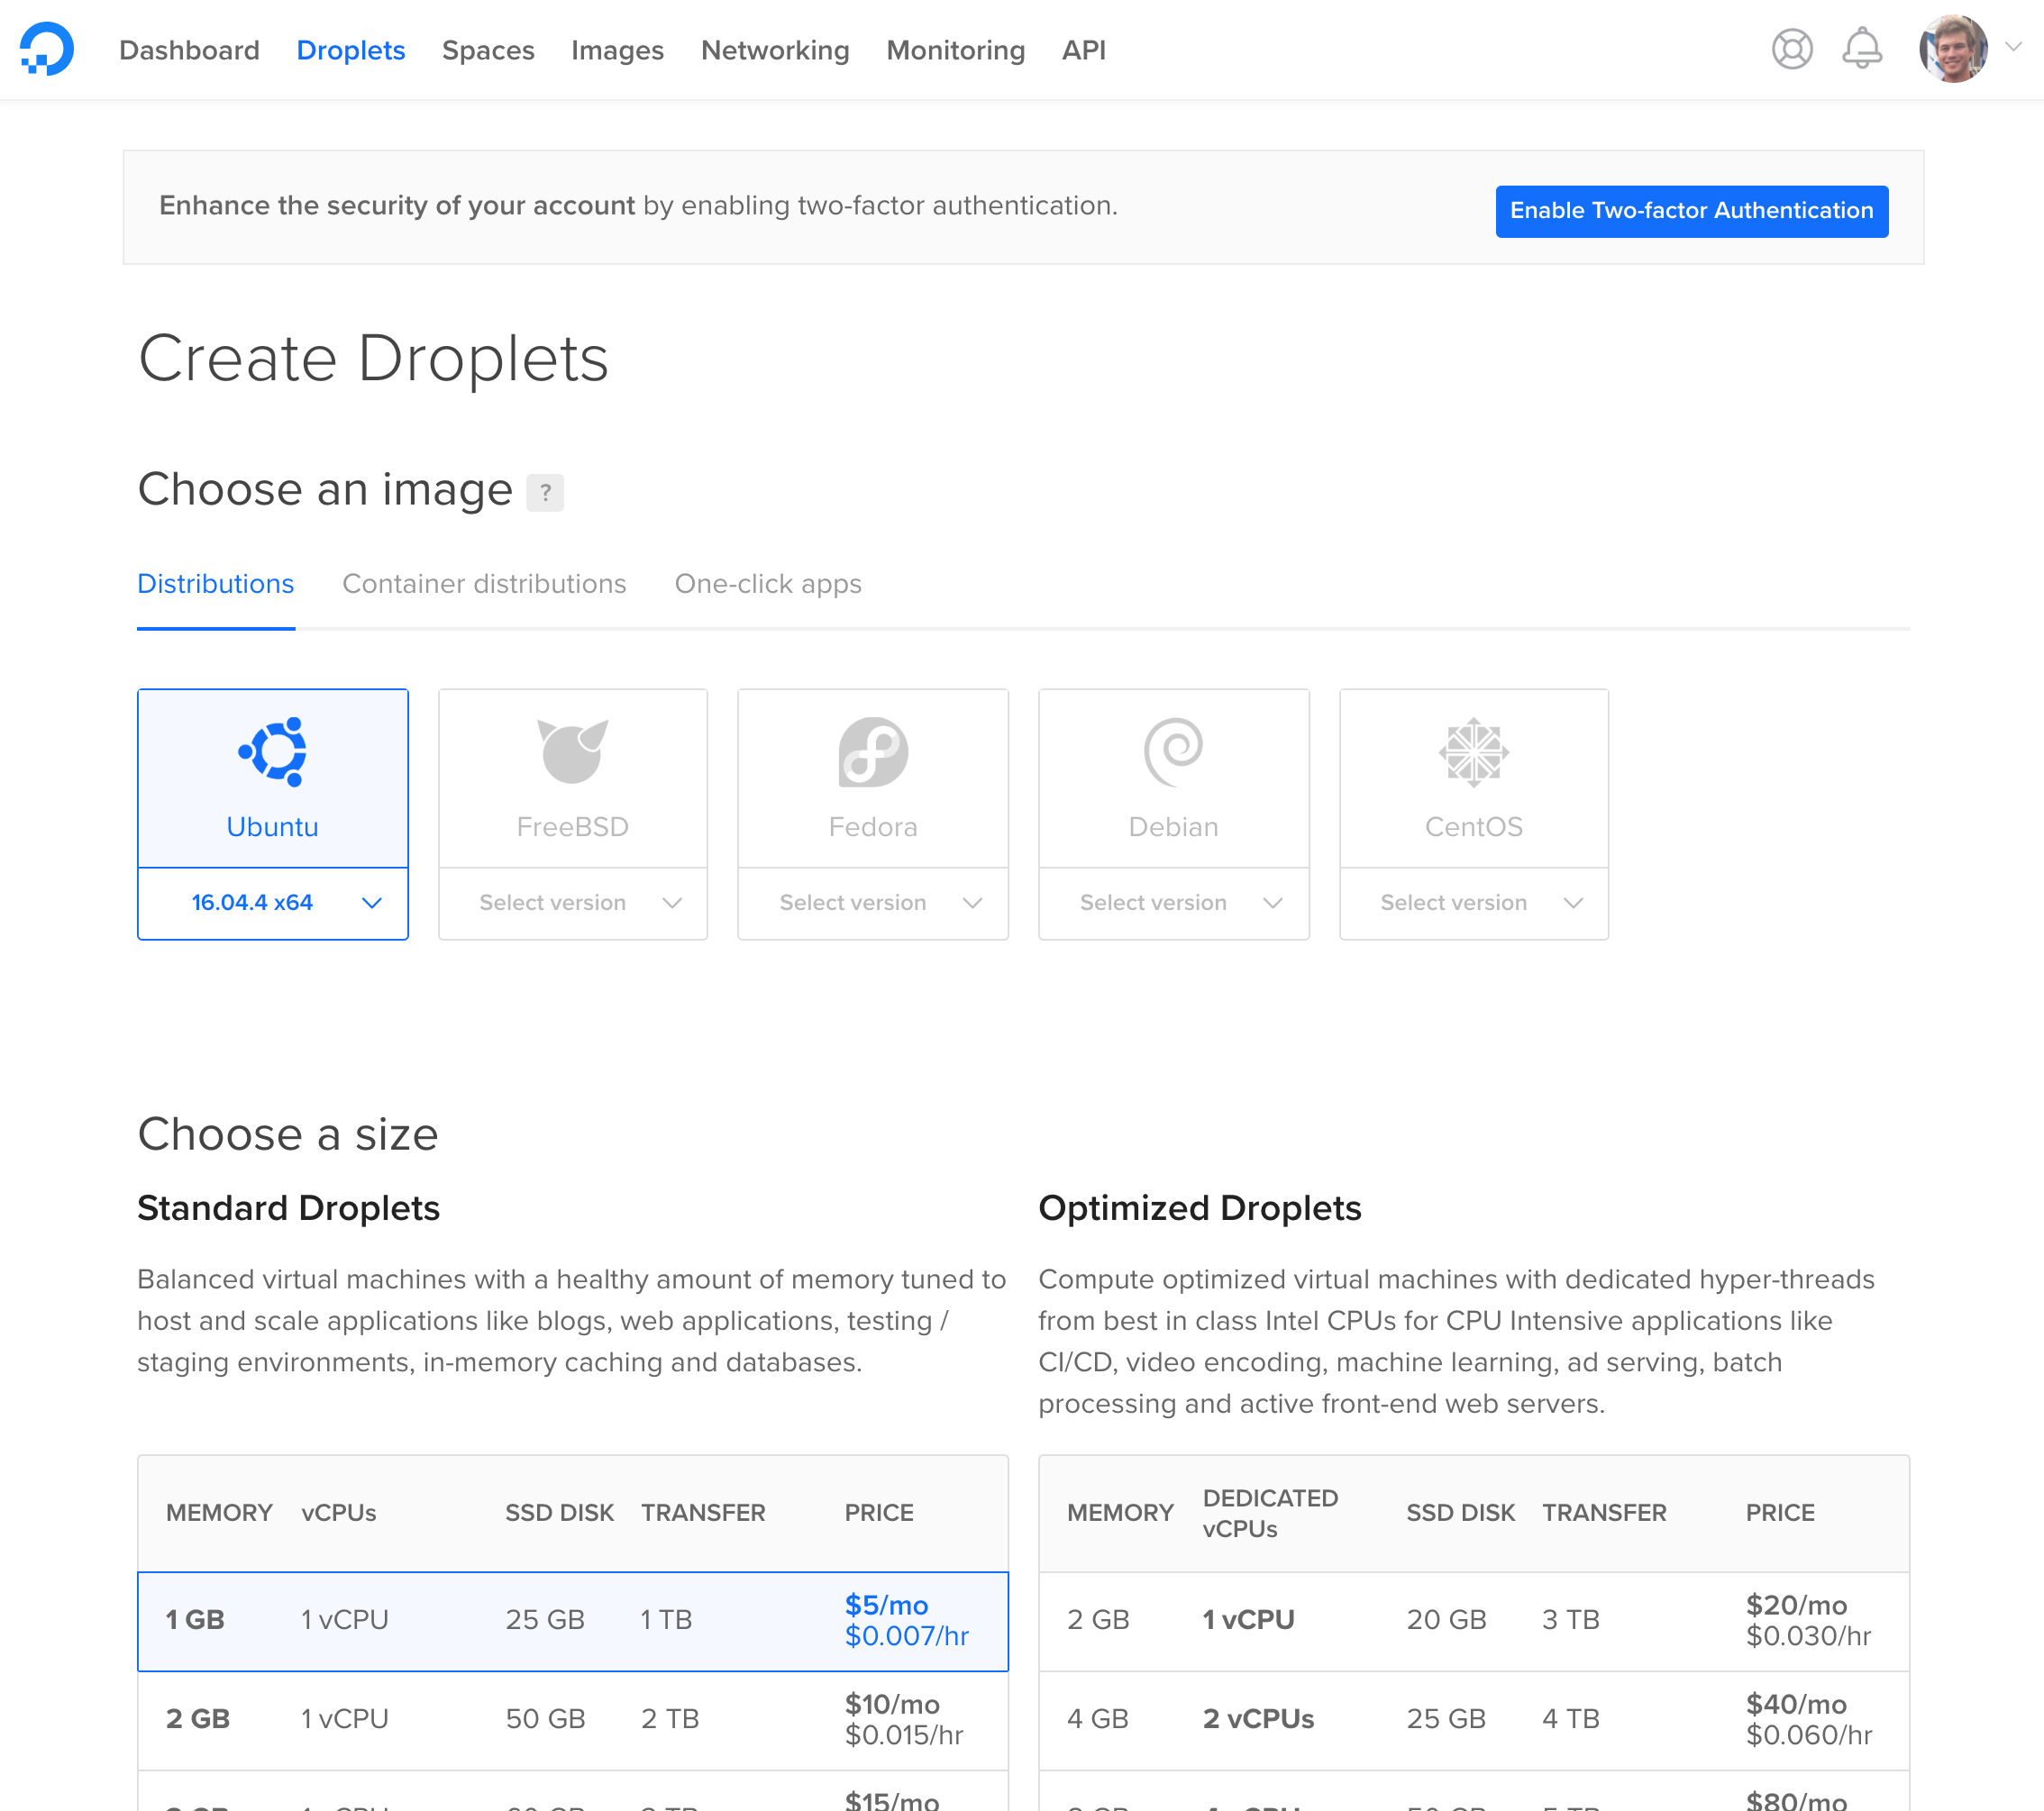Open the help tooltip next to Choose an image
Screen dimensions: 2044x1811
pyautogui.click(x=546, y=492)
